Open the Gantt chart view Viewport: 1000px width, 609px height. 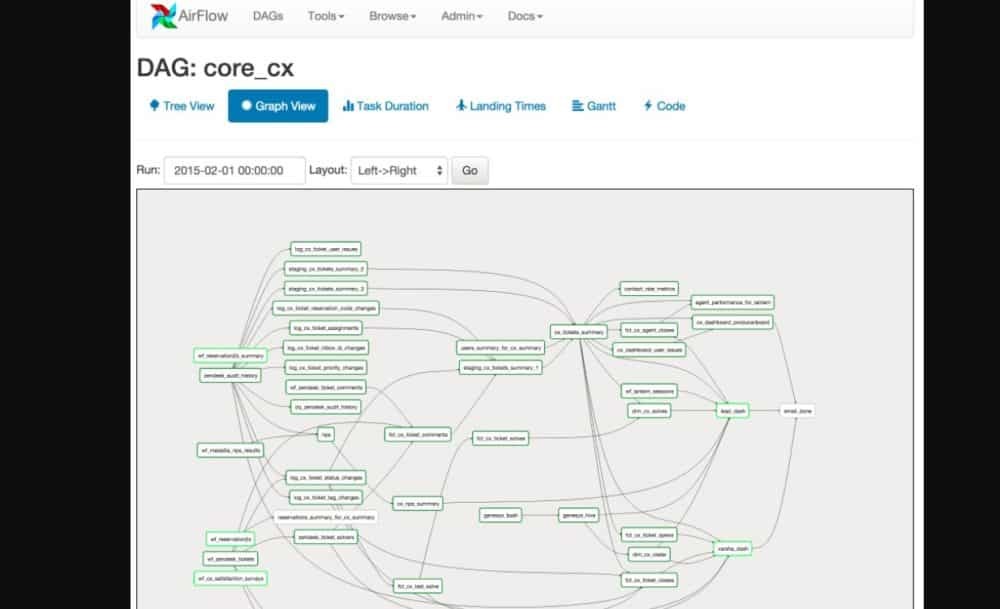(x=594, y=106)
